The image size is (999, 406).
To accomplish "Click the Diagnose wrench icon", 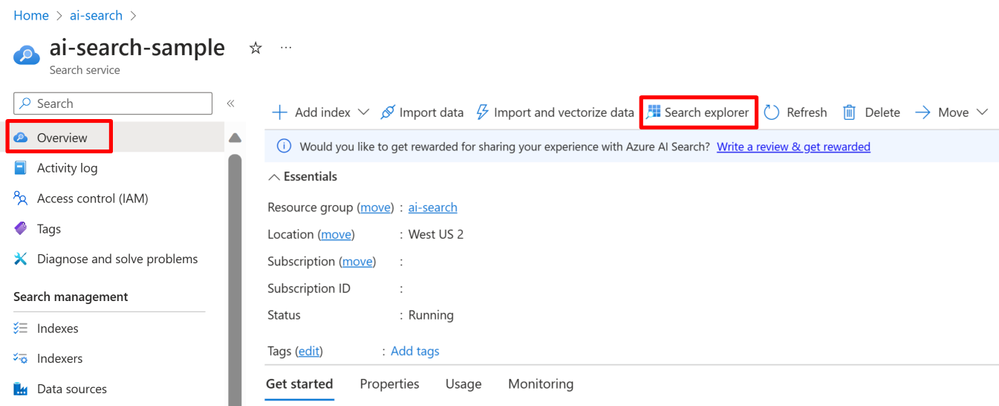I will pos(21,259).
